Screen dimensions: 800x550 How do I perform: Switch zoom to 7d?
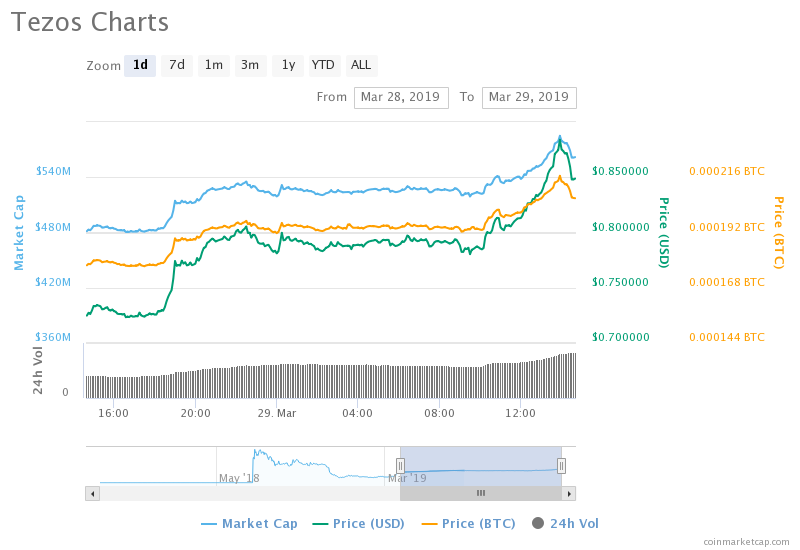177,65
